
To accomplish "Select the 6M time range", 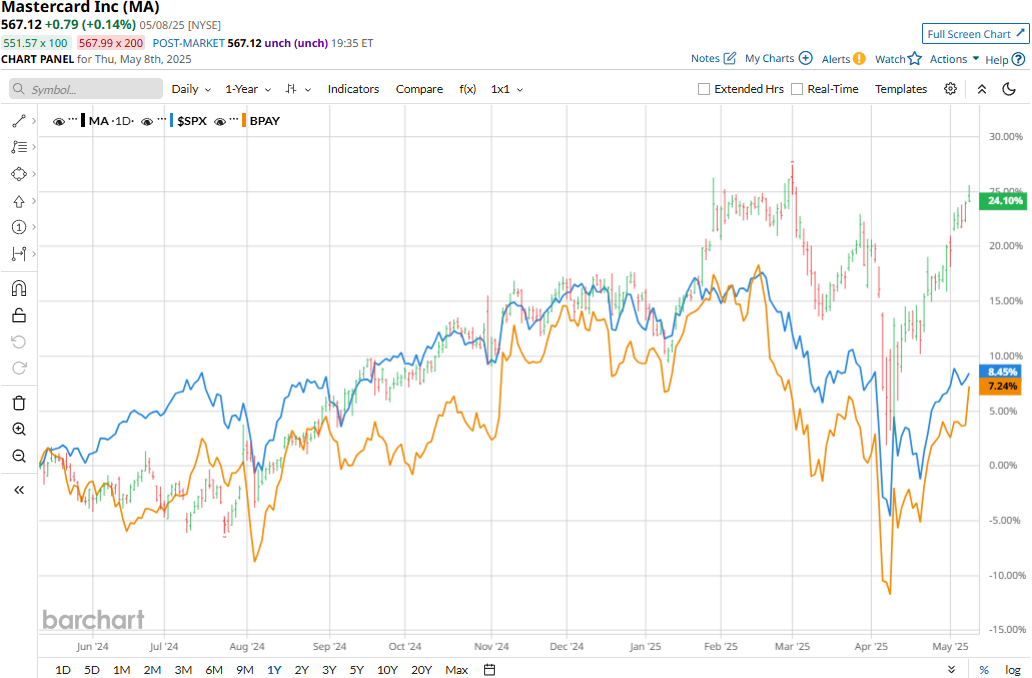I will click(x=214, y=669).
